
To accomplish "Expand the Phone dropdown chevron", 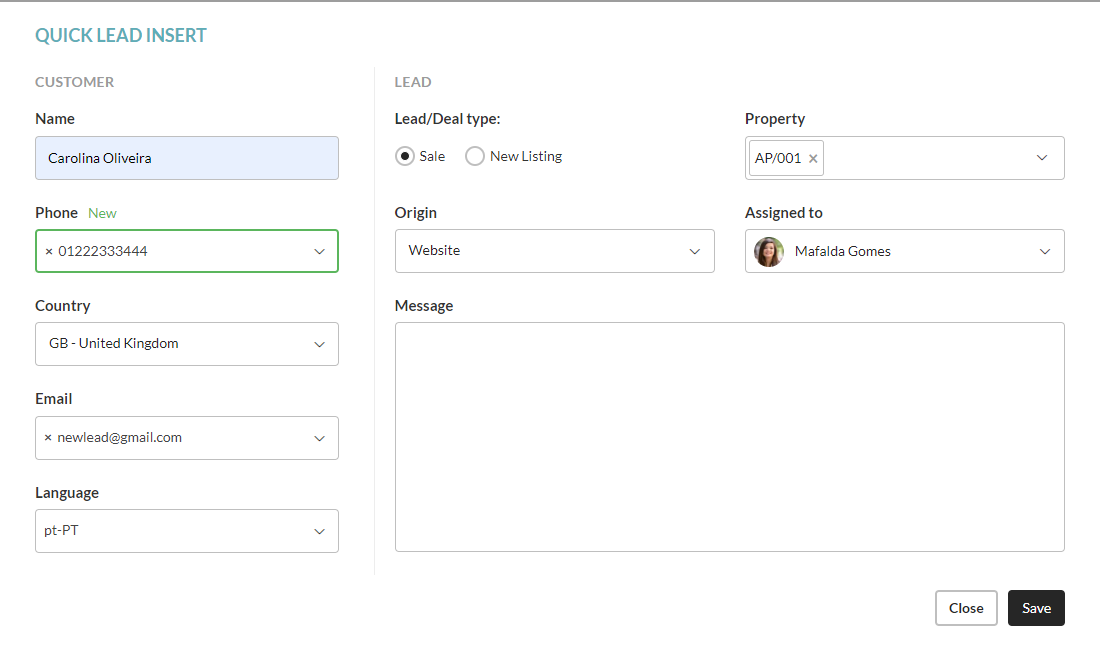I will [319, 252].
